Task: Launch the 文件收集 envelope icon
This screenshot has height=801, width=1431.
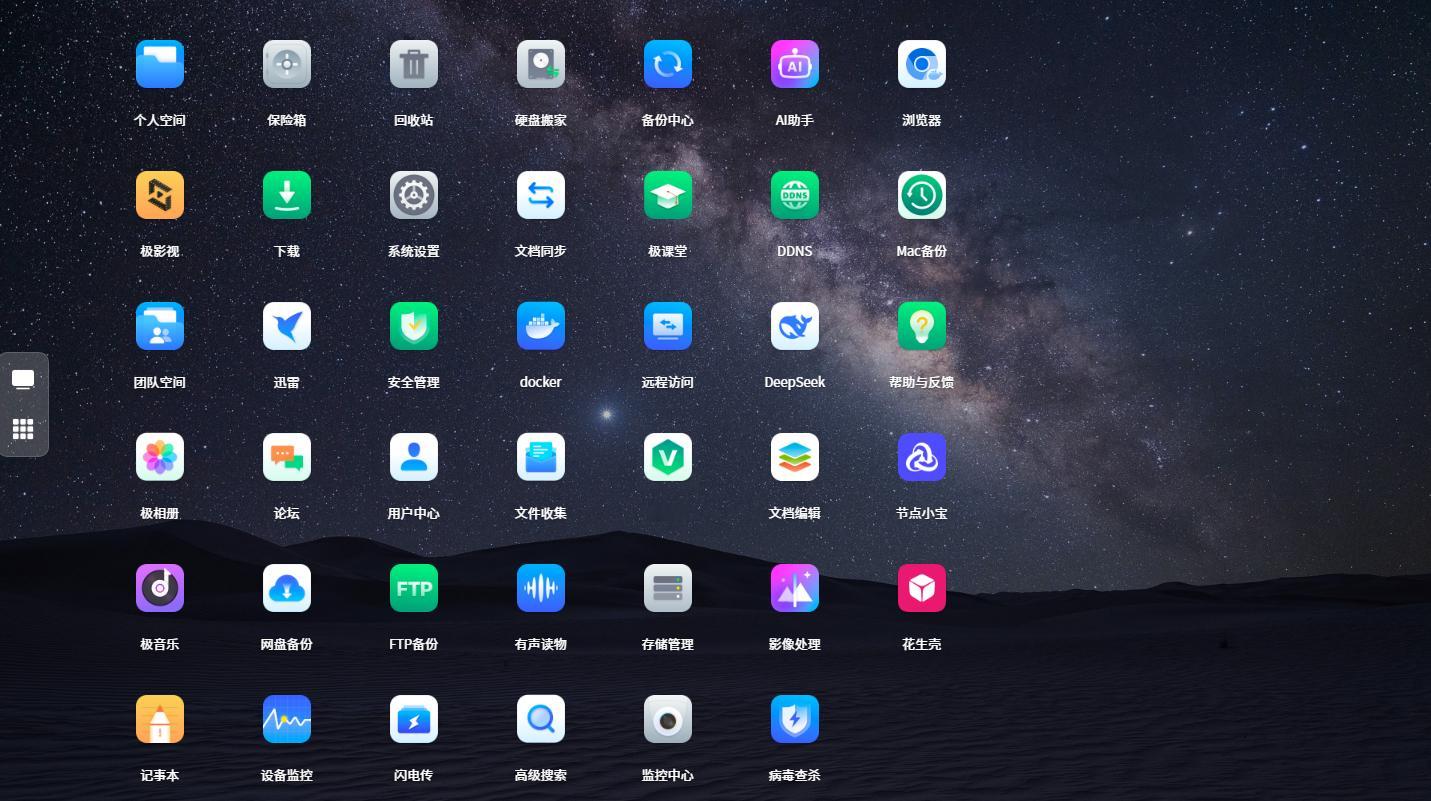Action: [x=541, y=457]
